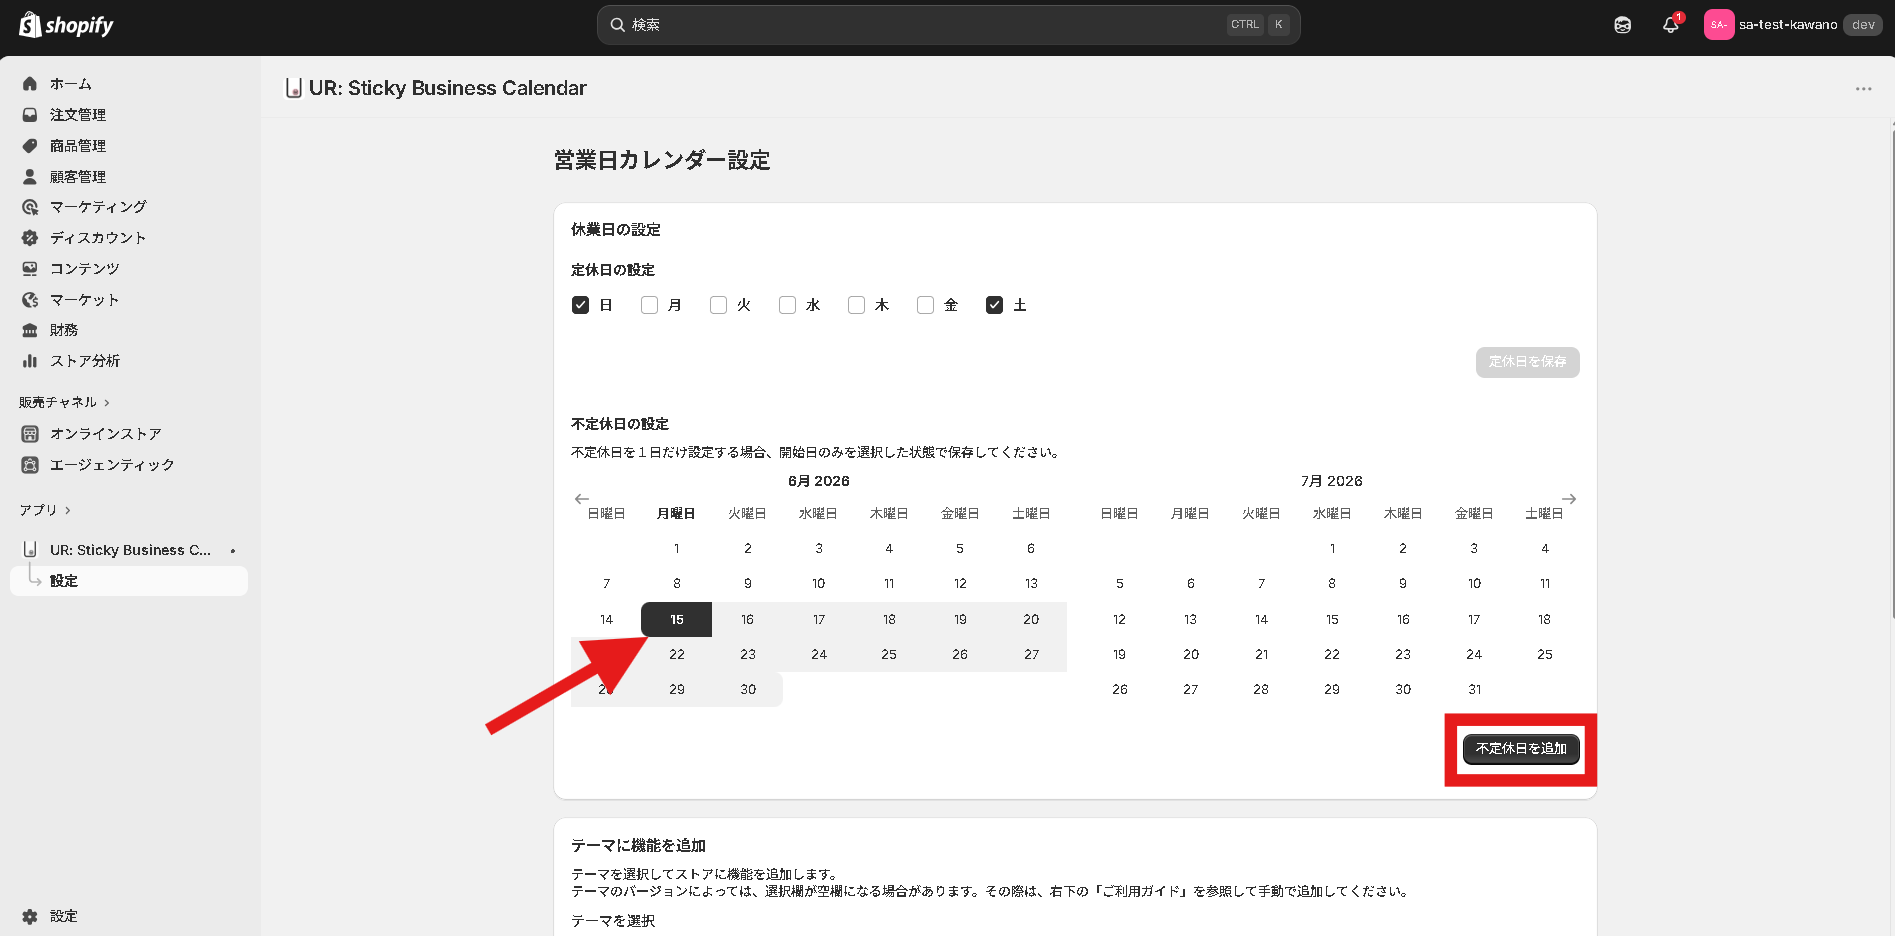
Task: Select the 設定 sub-item under the app
Action: 129,581
